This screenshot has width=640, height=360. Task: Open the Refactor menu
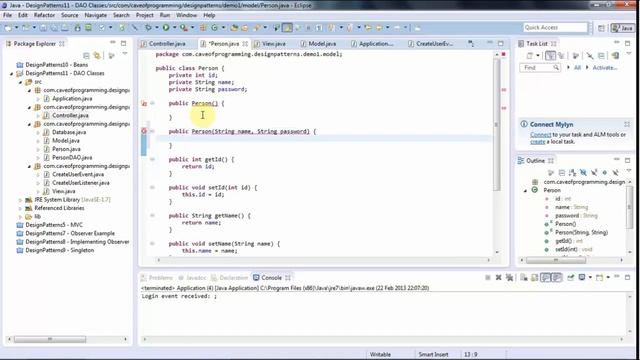tap(44, 15)
